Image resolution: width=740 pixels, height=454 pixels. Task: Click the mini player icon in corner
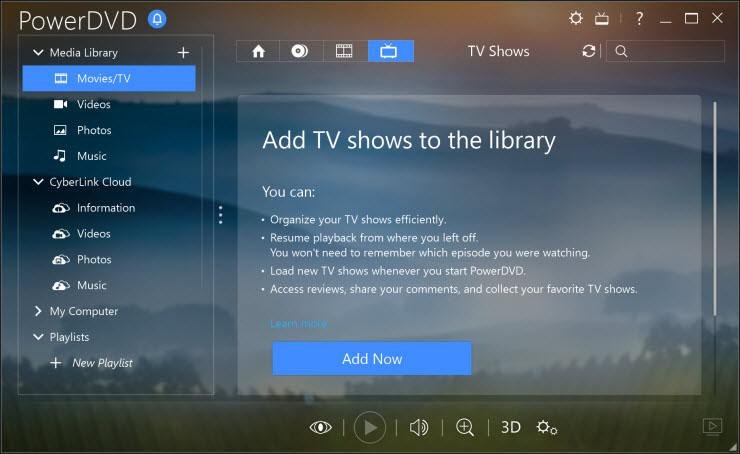point(712,427)
